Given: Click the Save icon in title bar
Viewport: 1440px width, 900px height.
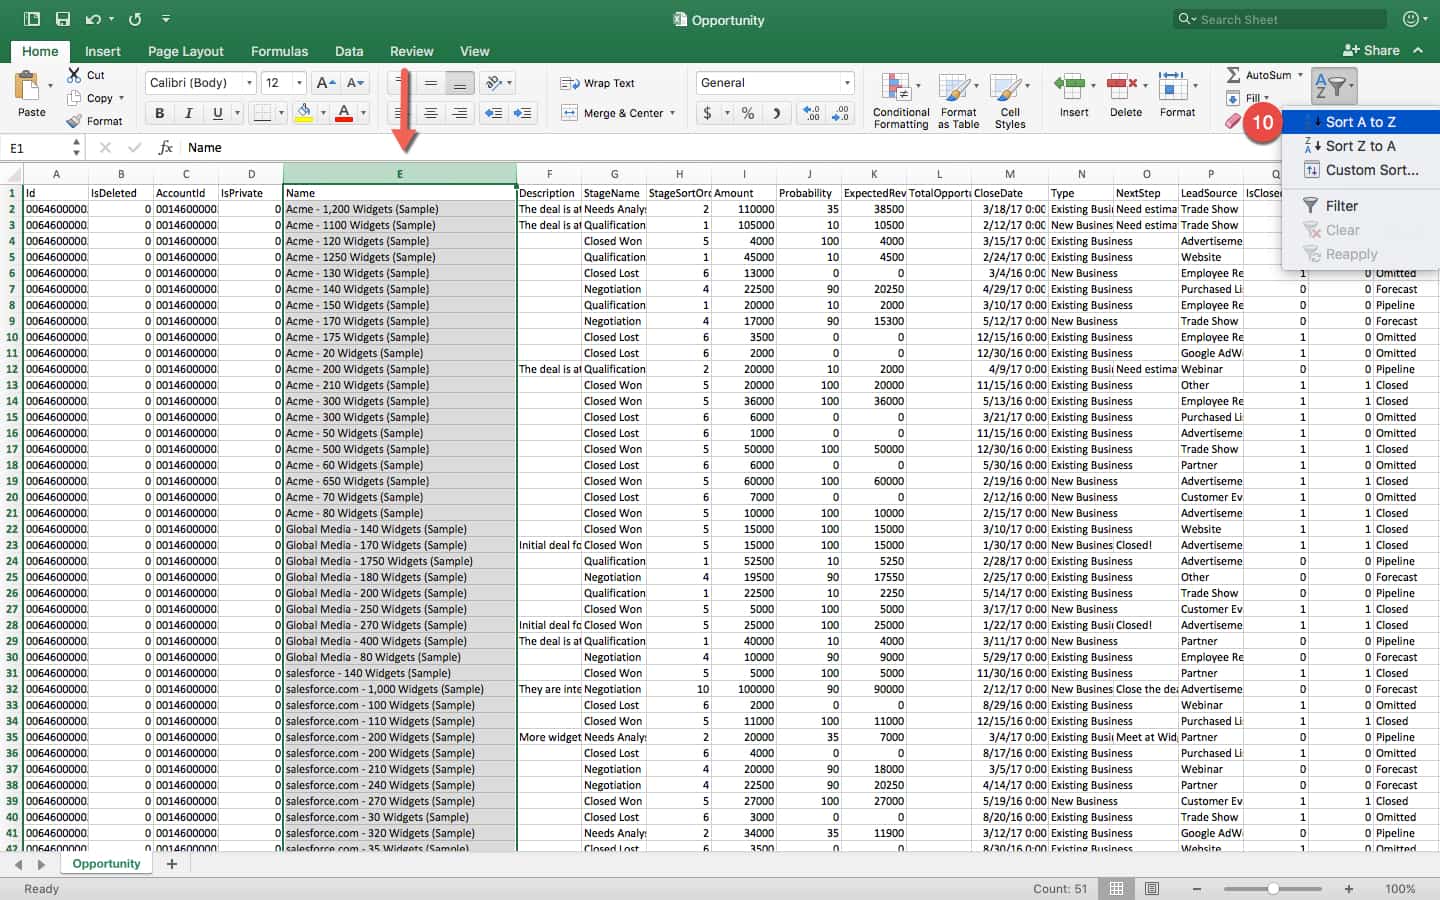Looking at the screenshot, I should pyautogui.click(x=63, y=19).
